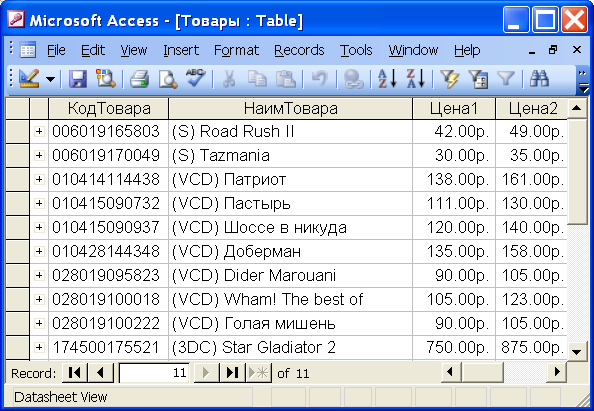Screen dimensions: 594x411
Task: Click the Apply Filter funnel icon
Action: pos(506,79)
